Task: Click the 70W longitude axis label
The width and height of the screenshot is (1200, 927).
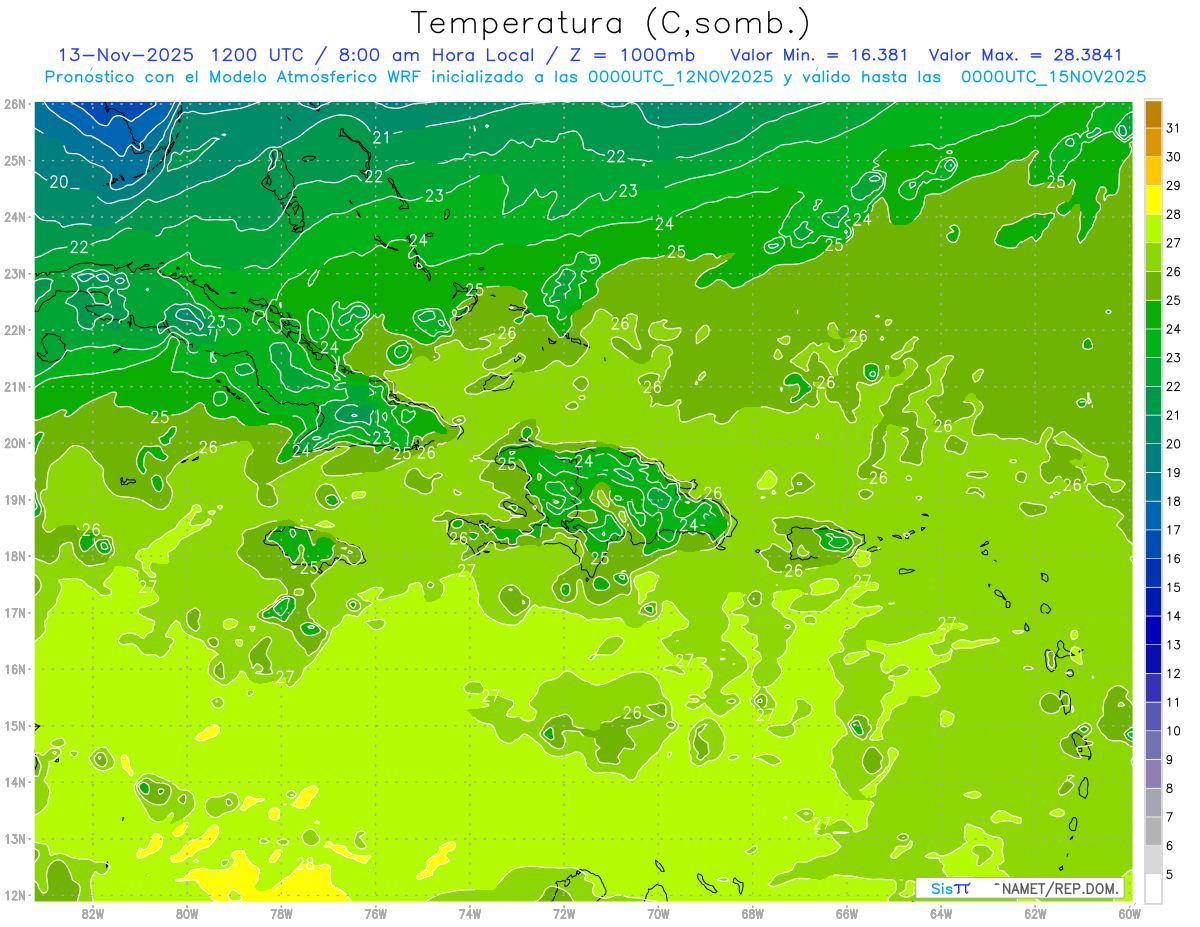Action: click(x=658, y=913)
